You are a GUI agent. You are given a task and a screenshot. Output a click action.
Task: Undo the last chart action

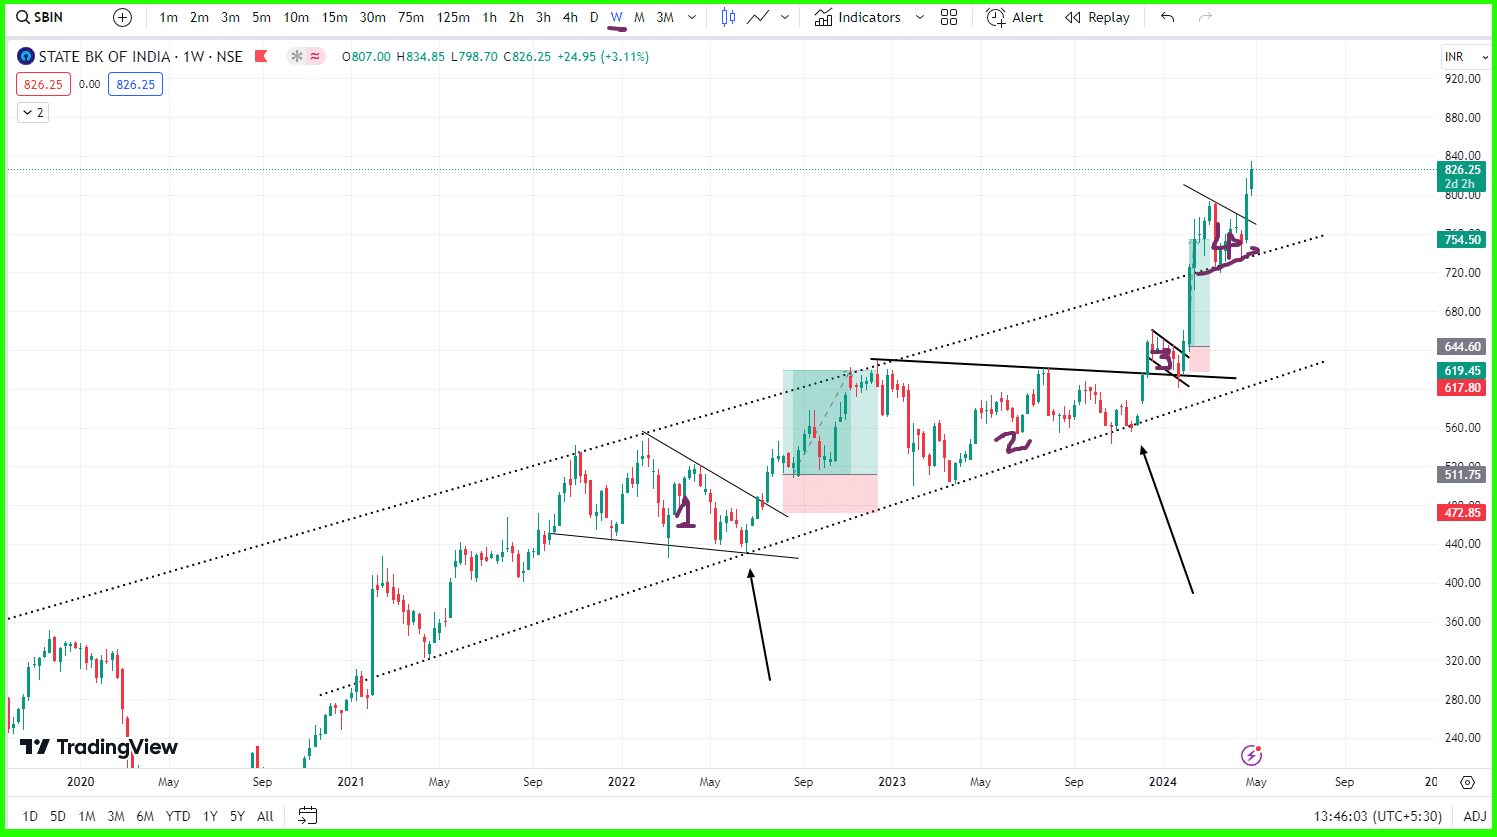point(1167,17)
